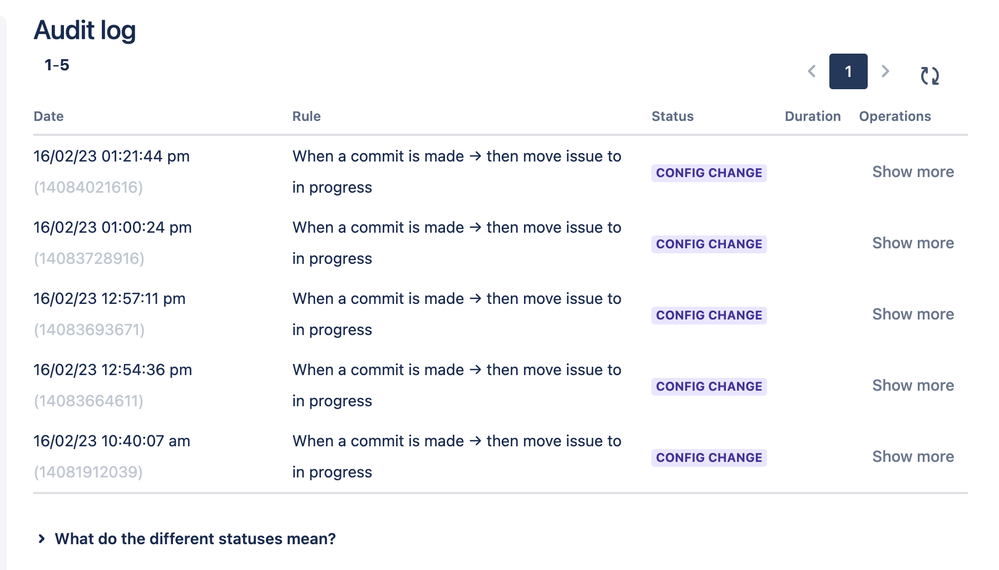
Task: Click CONFIG CHANGE badge of last entry
Action: click(x=708, y=457)
